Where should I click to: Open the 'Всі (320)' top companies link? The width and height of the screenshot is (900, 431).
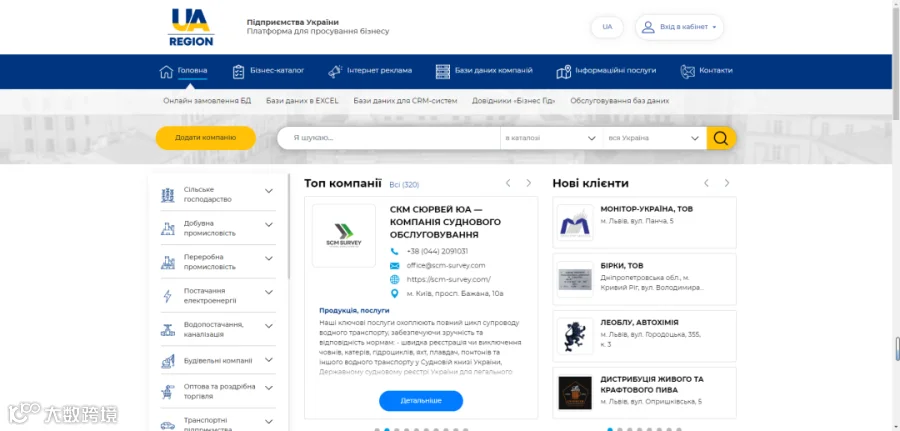[404, 185]
